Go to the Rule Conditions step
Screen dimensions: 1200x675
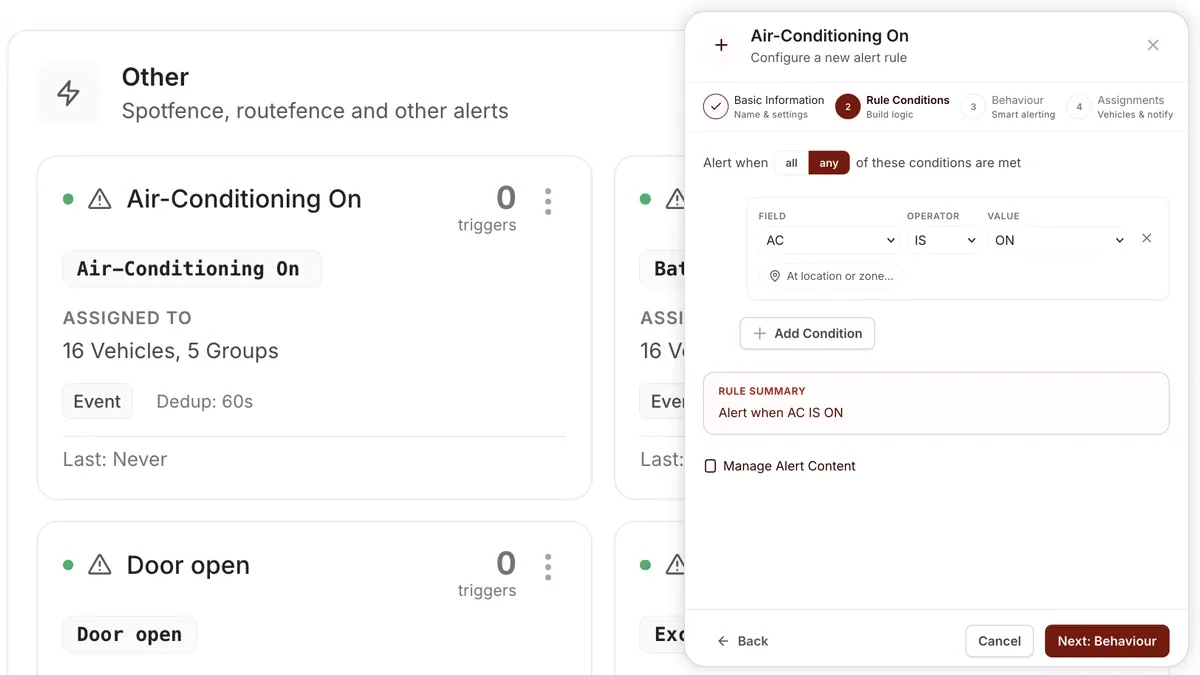tap(893, 107)
